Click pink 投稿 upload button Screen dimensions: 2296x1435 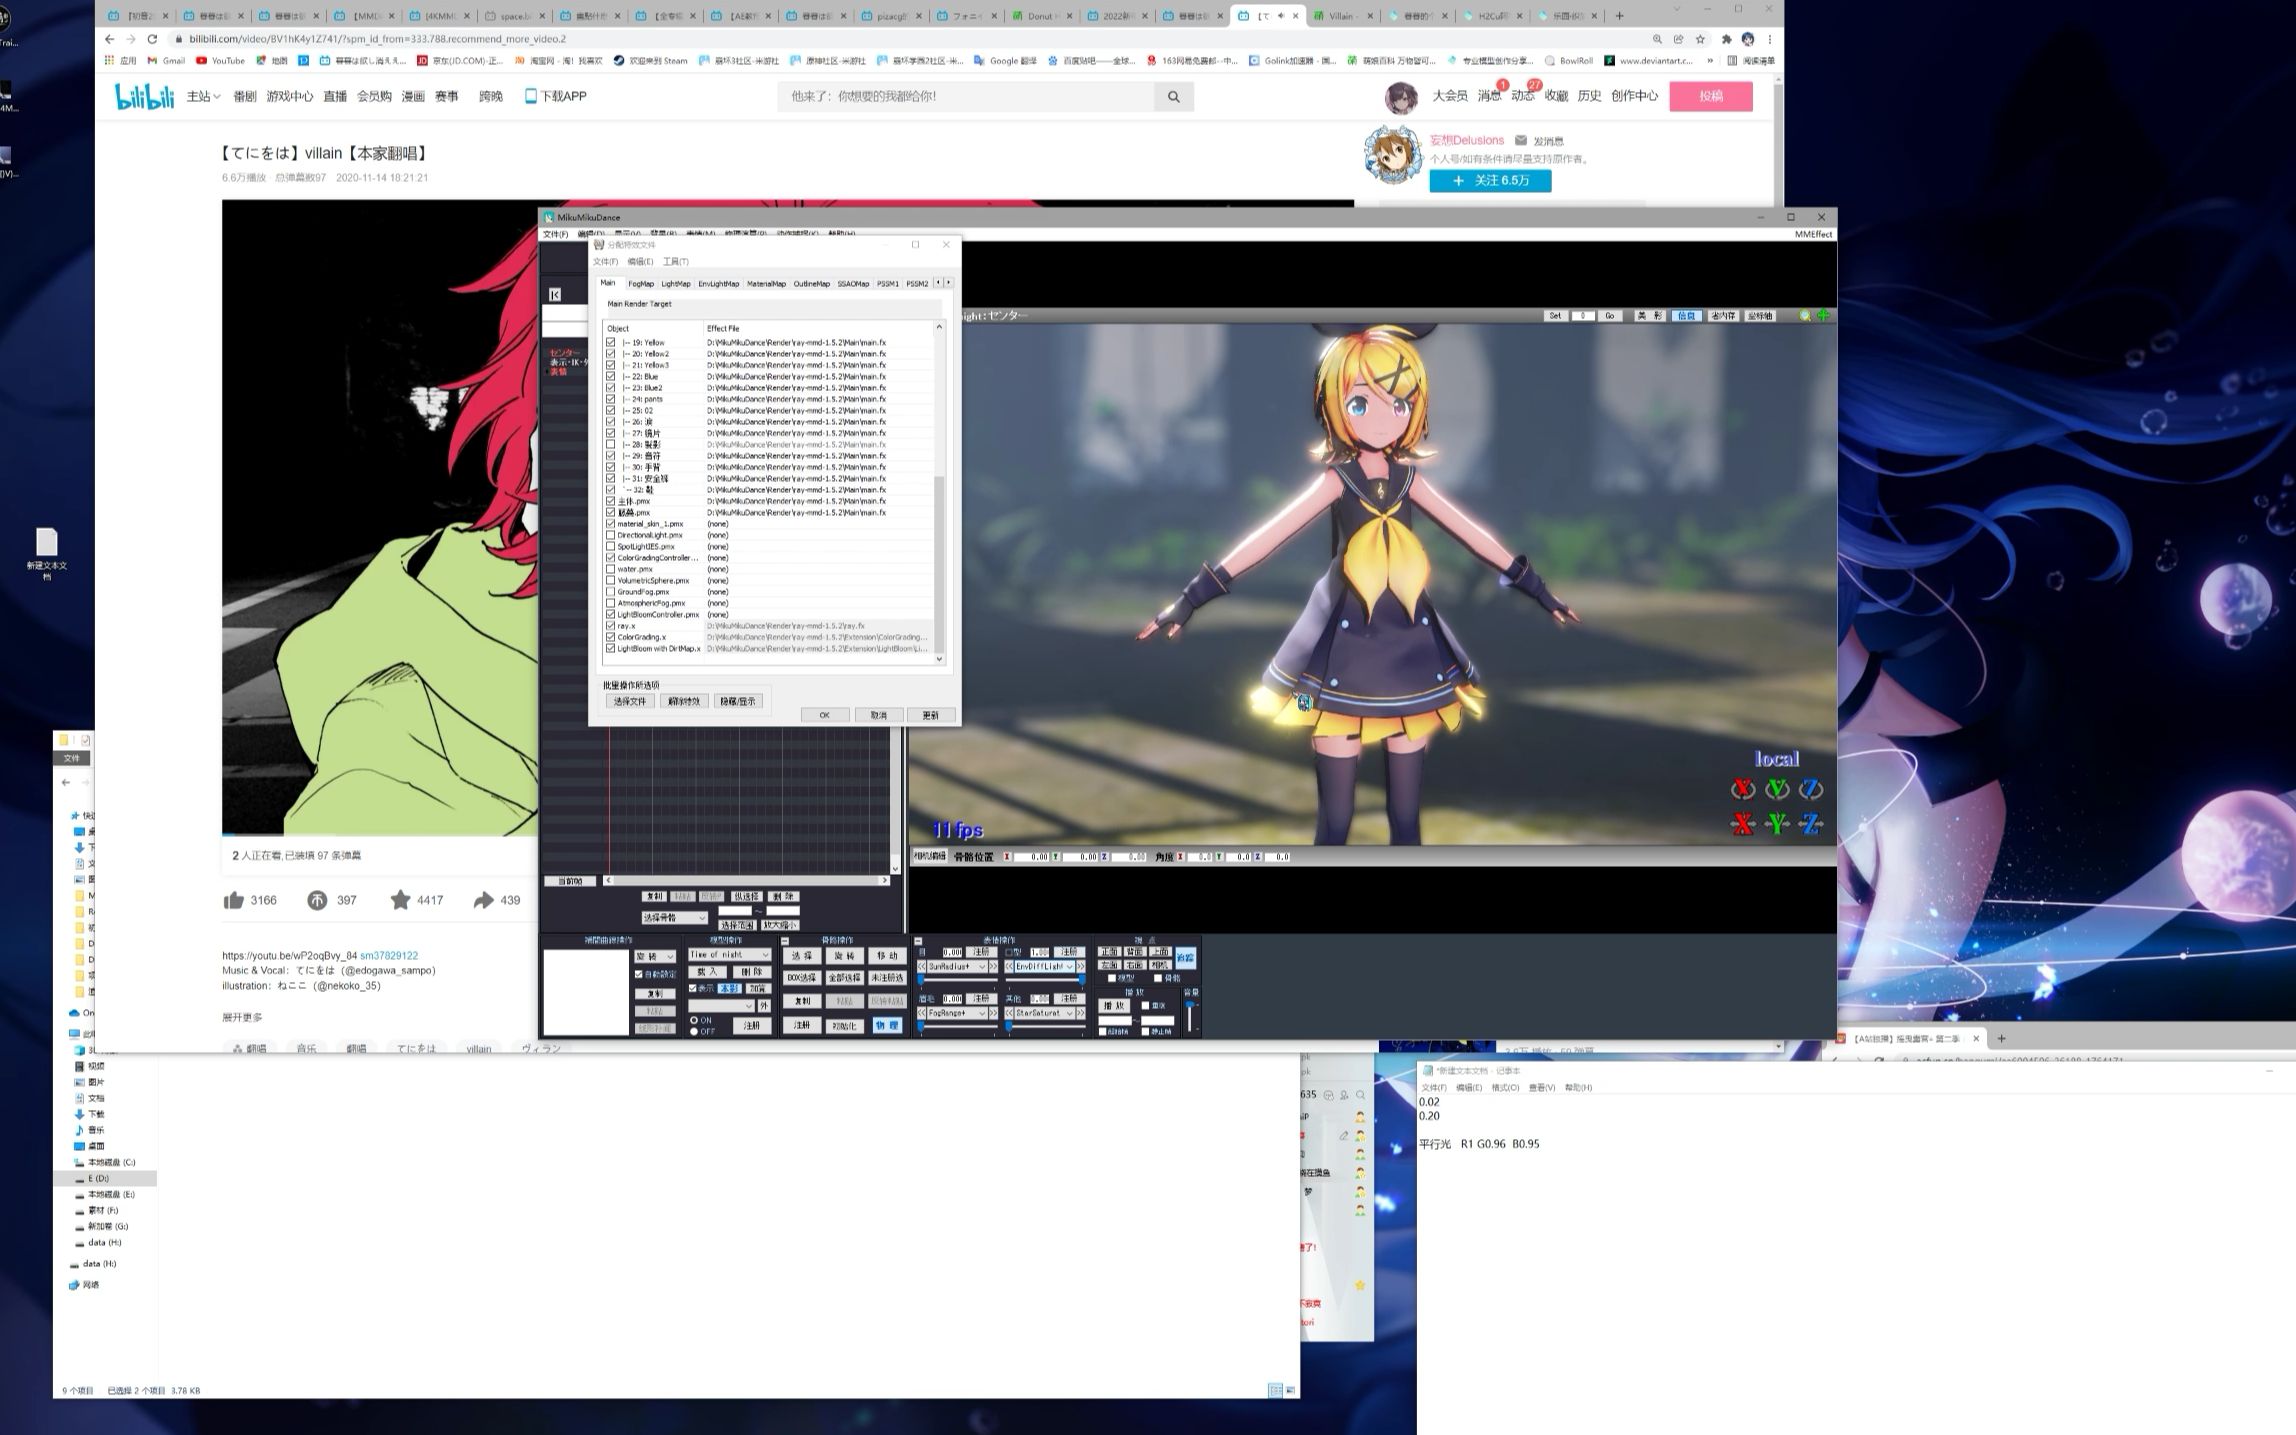1711,96
